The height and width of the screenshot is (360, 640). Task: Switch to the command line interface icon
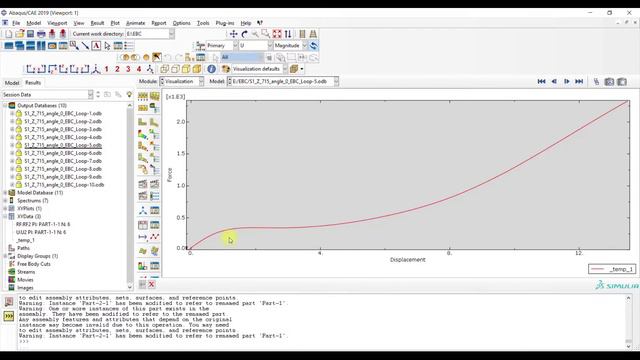click(9, 316)
